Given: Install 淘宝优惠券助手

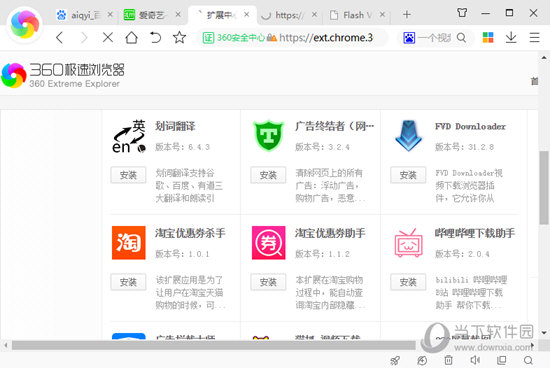Looking at the screenshot, I should [x=268, y=282].
